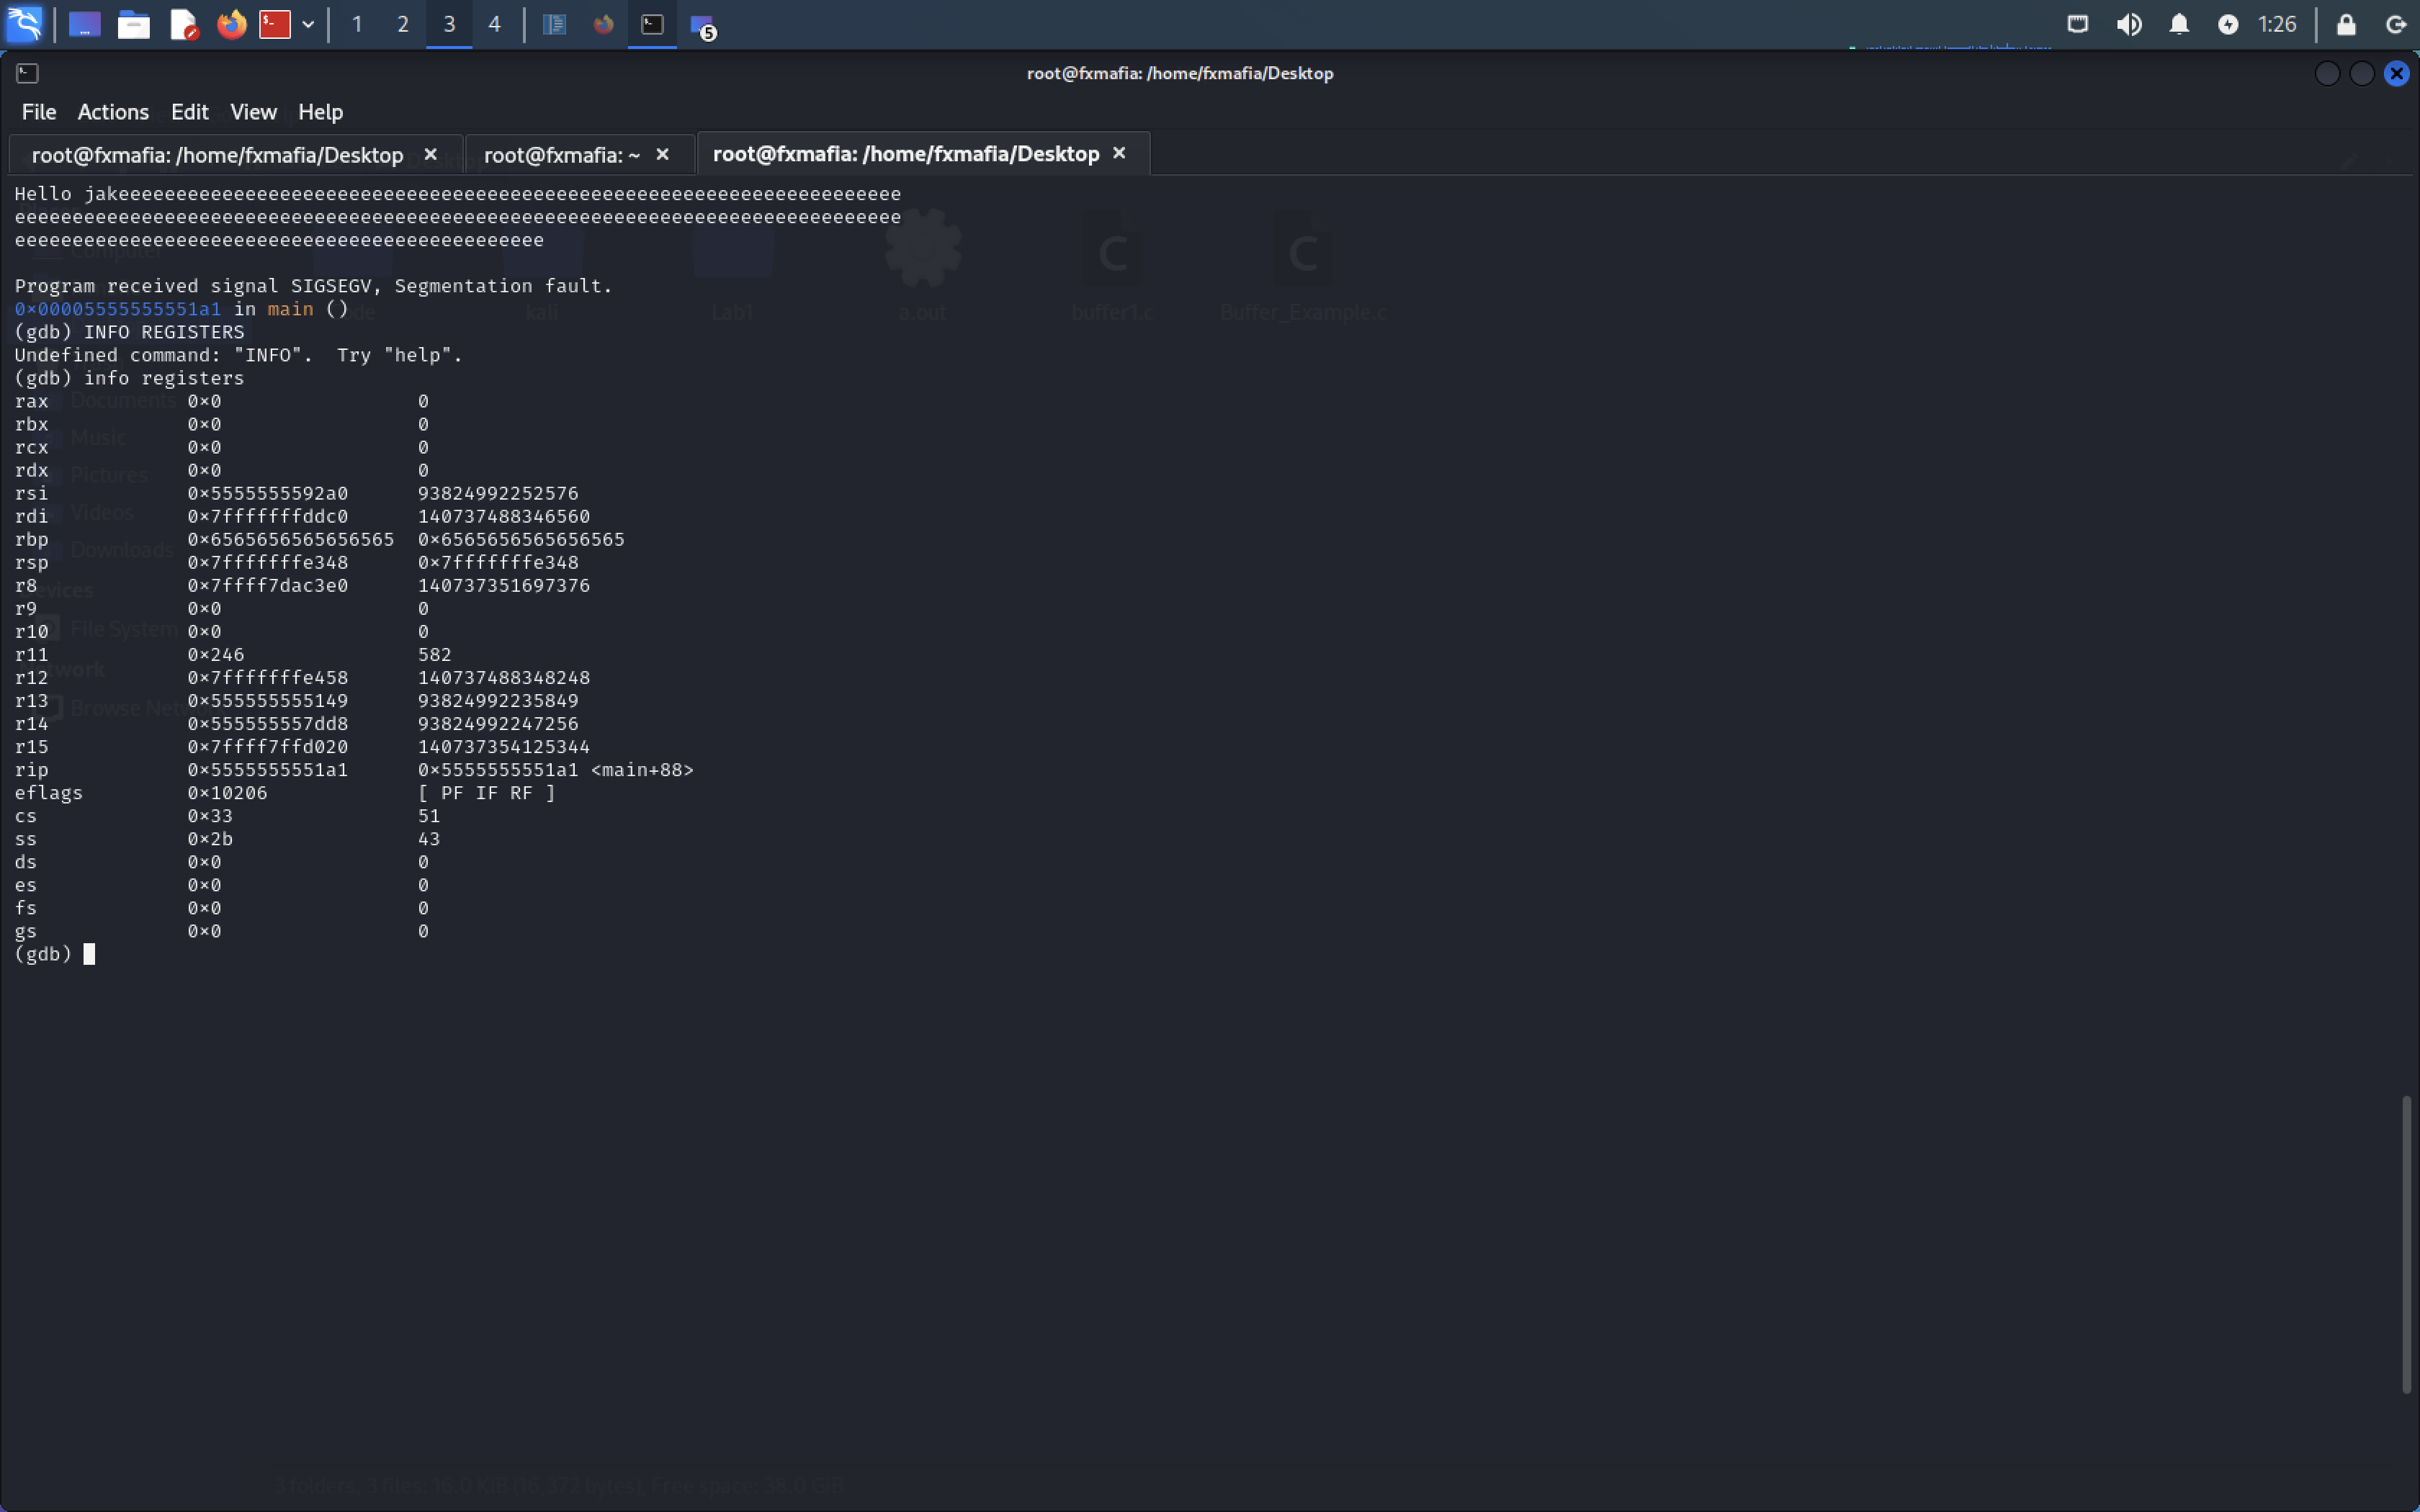The height and width of the screenshot is (1512, 2420).
Task: Click the ss register value 0x2b
Action: point(210,839)
